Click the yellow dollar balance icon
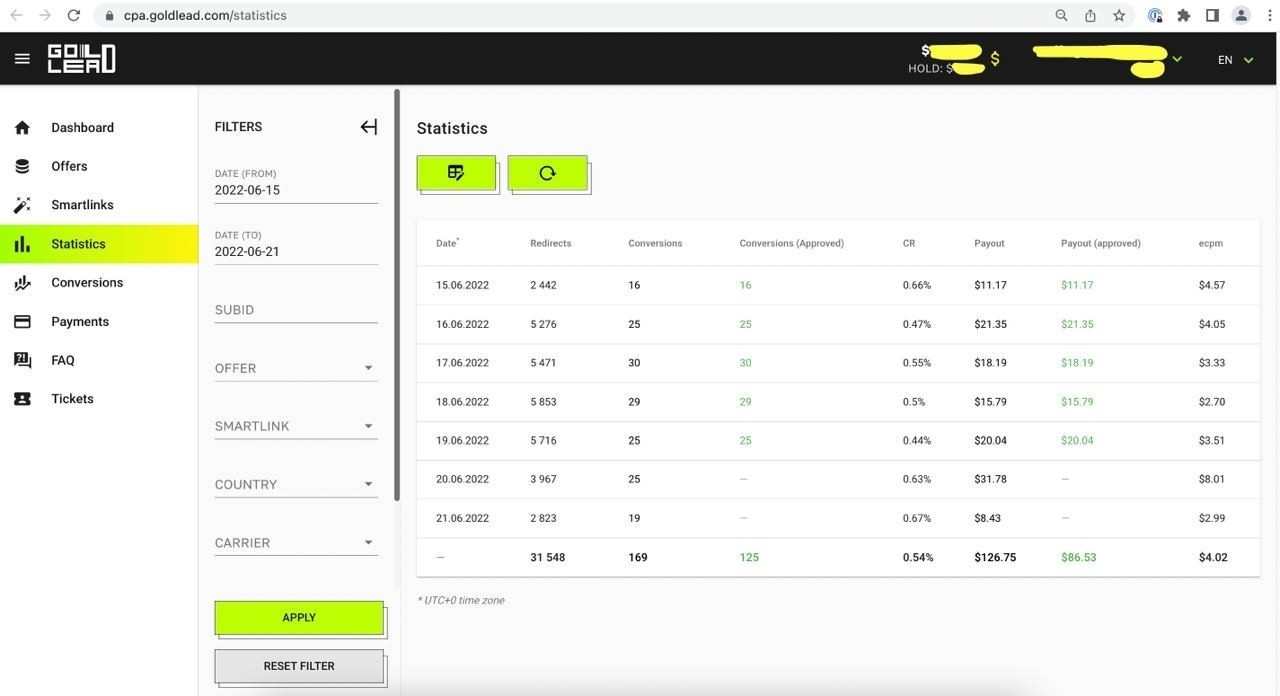The width and height of the screenshot is (1280, 696). [995, 59]
